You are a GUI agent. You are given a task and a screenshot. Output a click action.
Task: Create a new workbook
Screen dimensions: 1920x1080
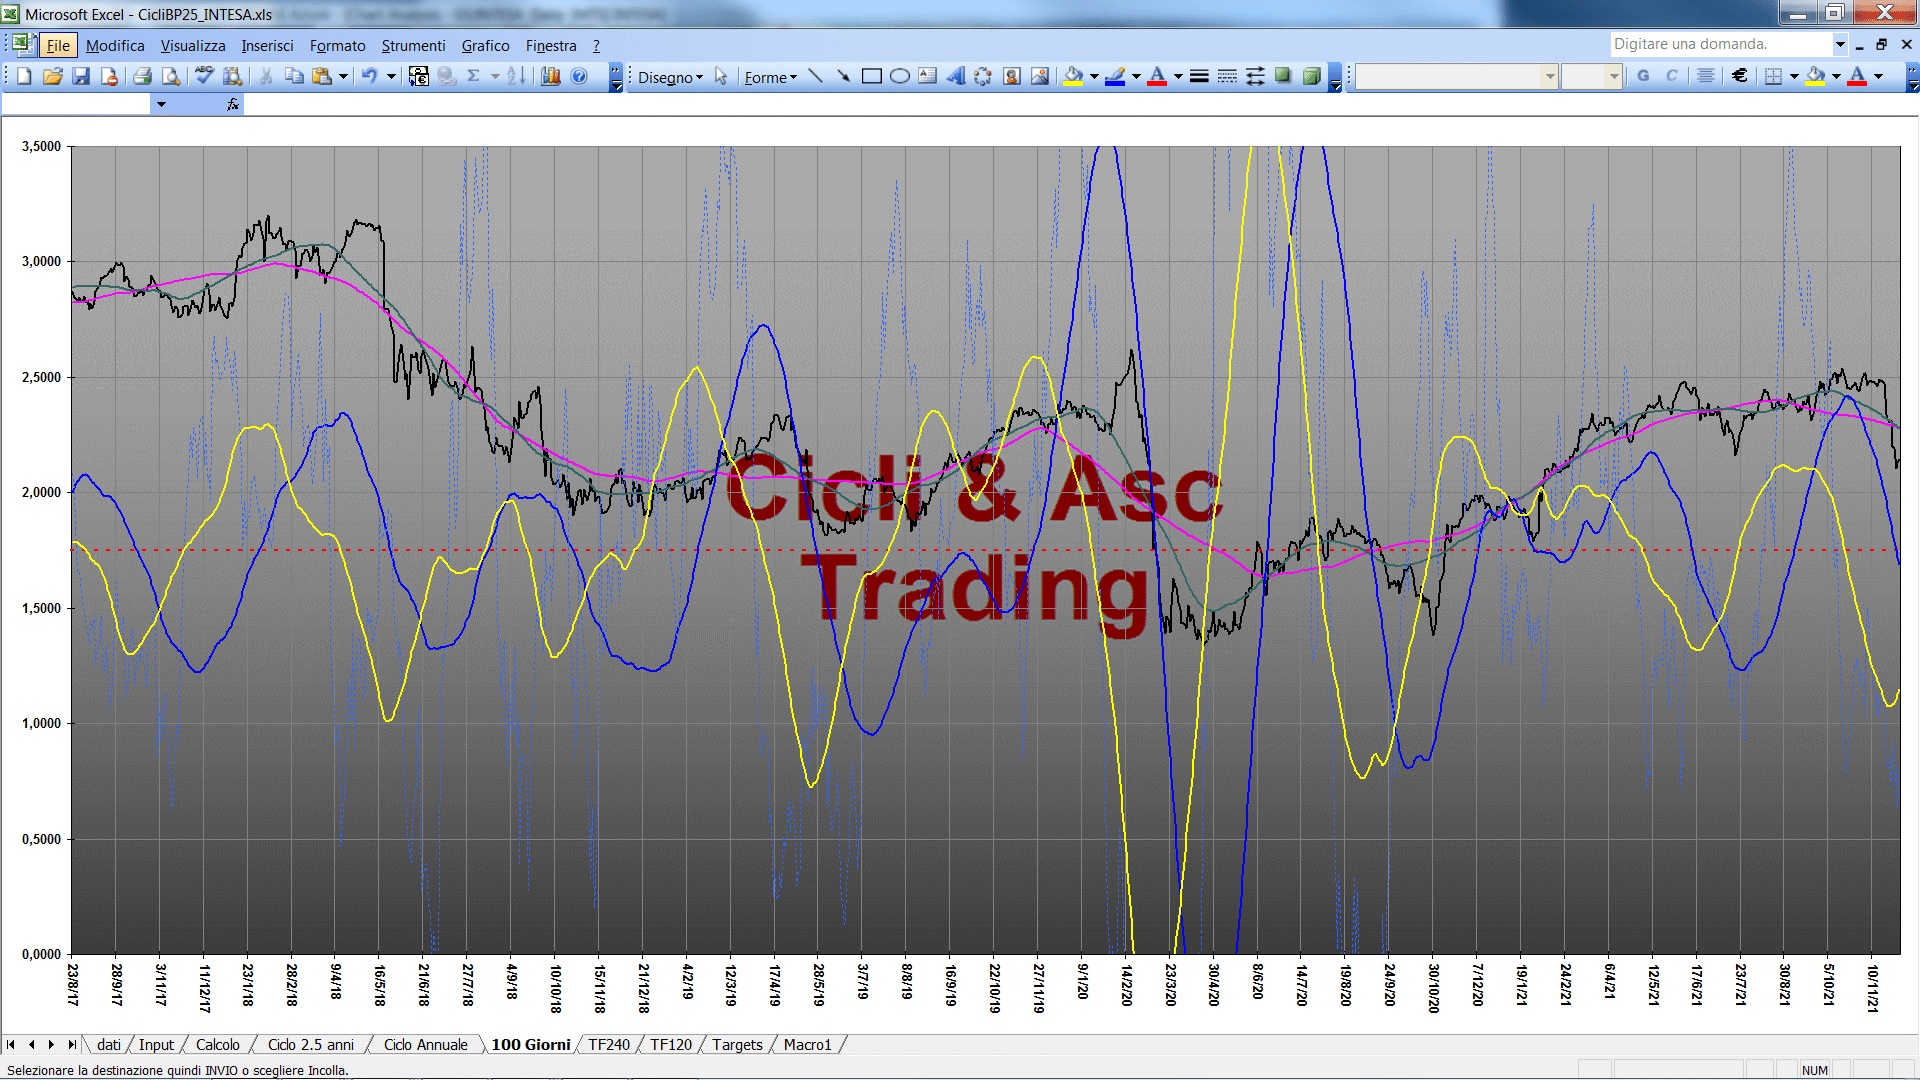(x=25, y=76)
